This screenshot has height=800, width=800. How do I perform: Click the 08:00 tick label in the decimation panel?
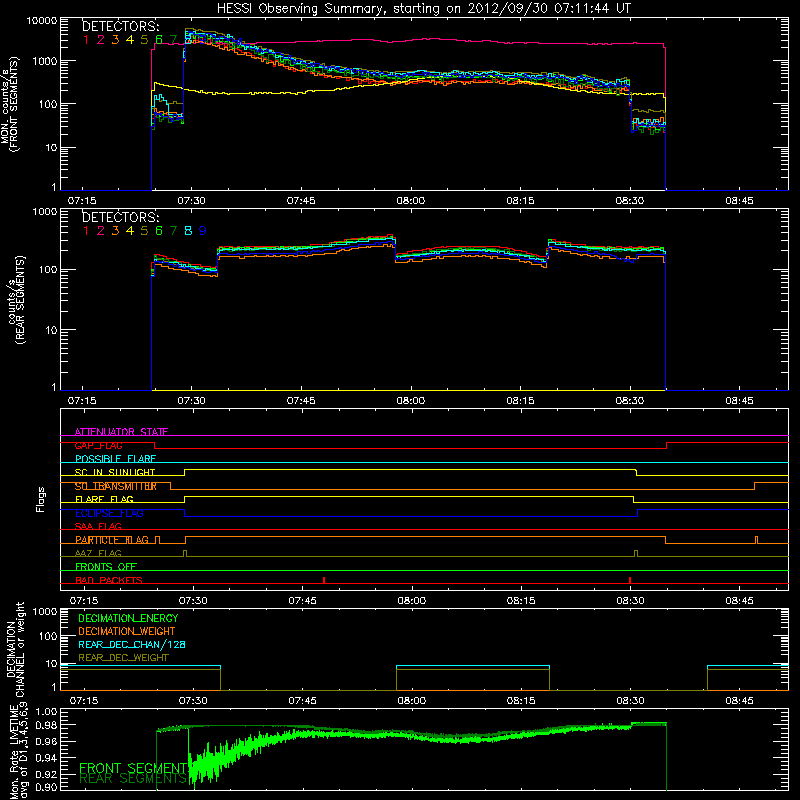(412, 701)
